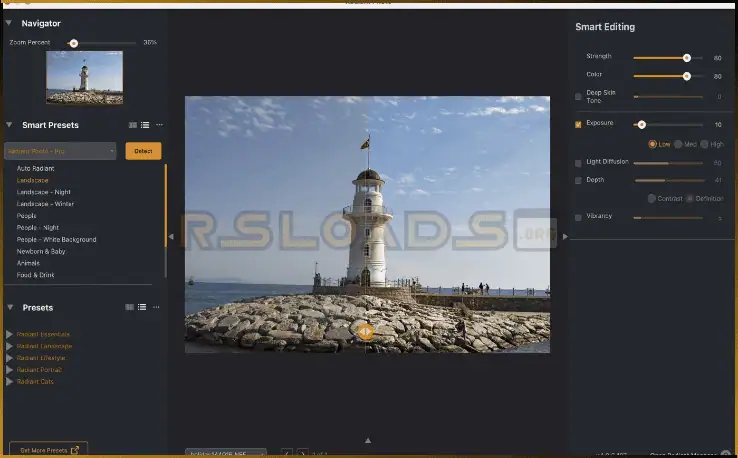Image resolution: width=738 pixels, height=458 pixels.
Task: Enable Light Diffusion checkbox
Action: (578, 163)
